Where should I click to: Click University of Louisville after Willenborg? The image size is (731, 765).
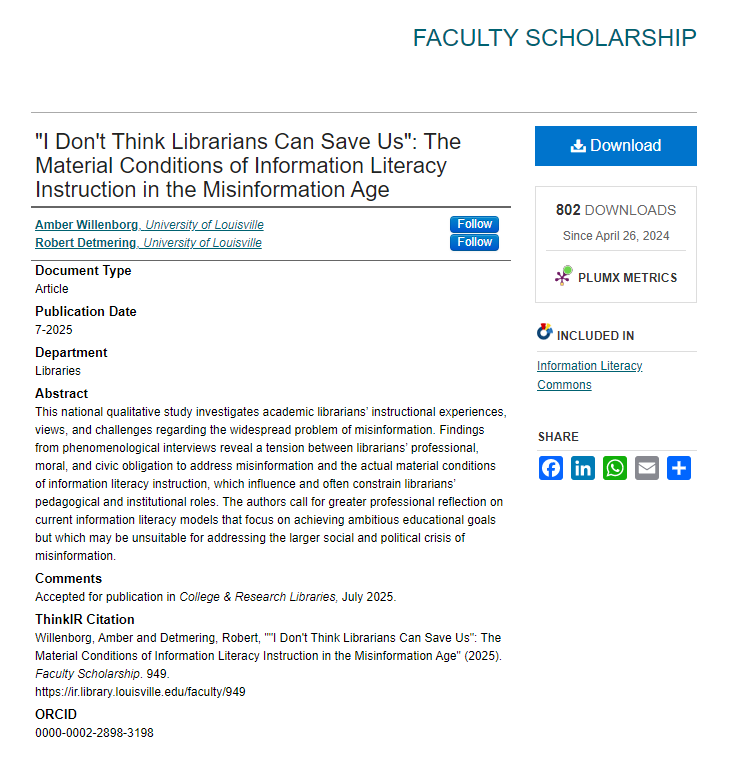(203, 225)
